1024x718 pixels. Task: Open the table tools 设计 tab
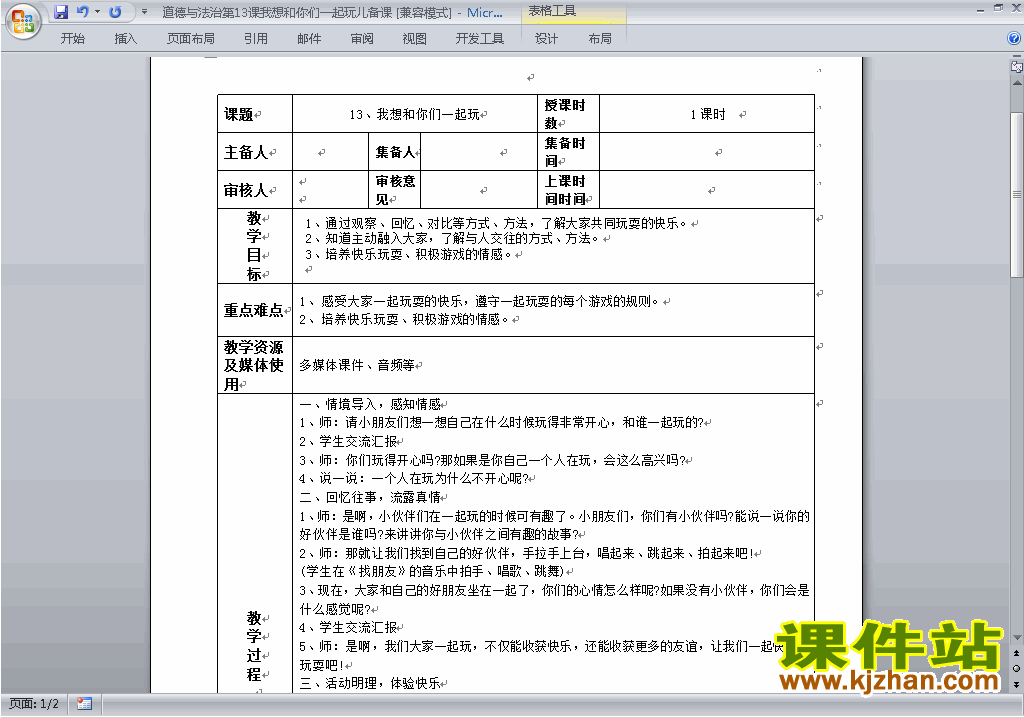point(546,39)
